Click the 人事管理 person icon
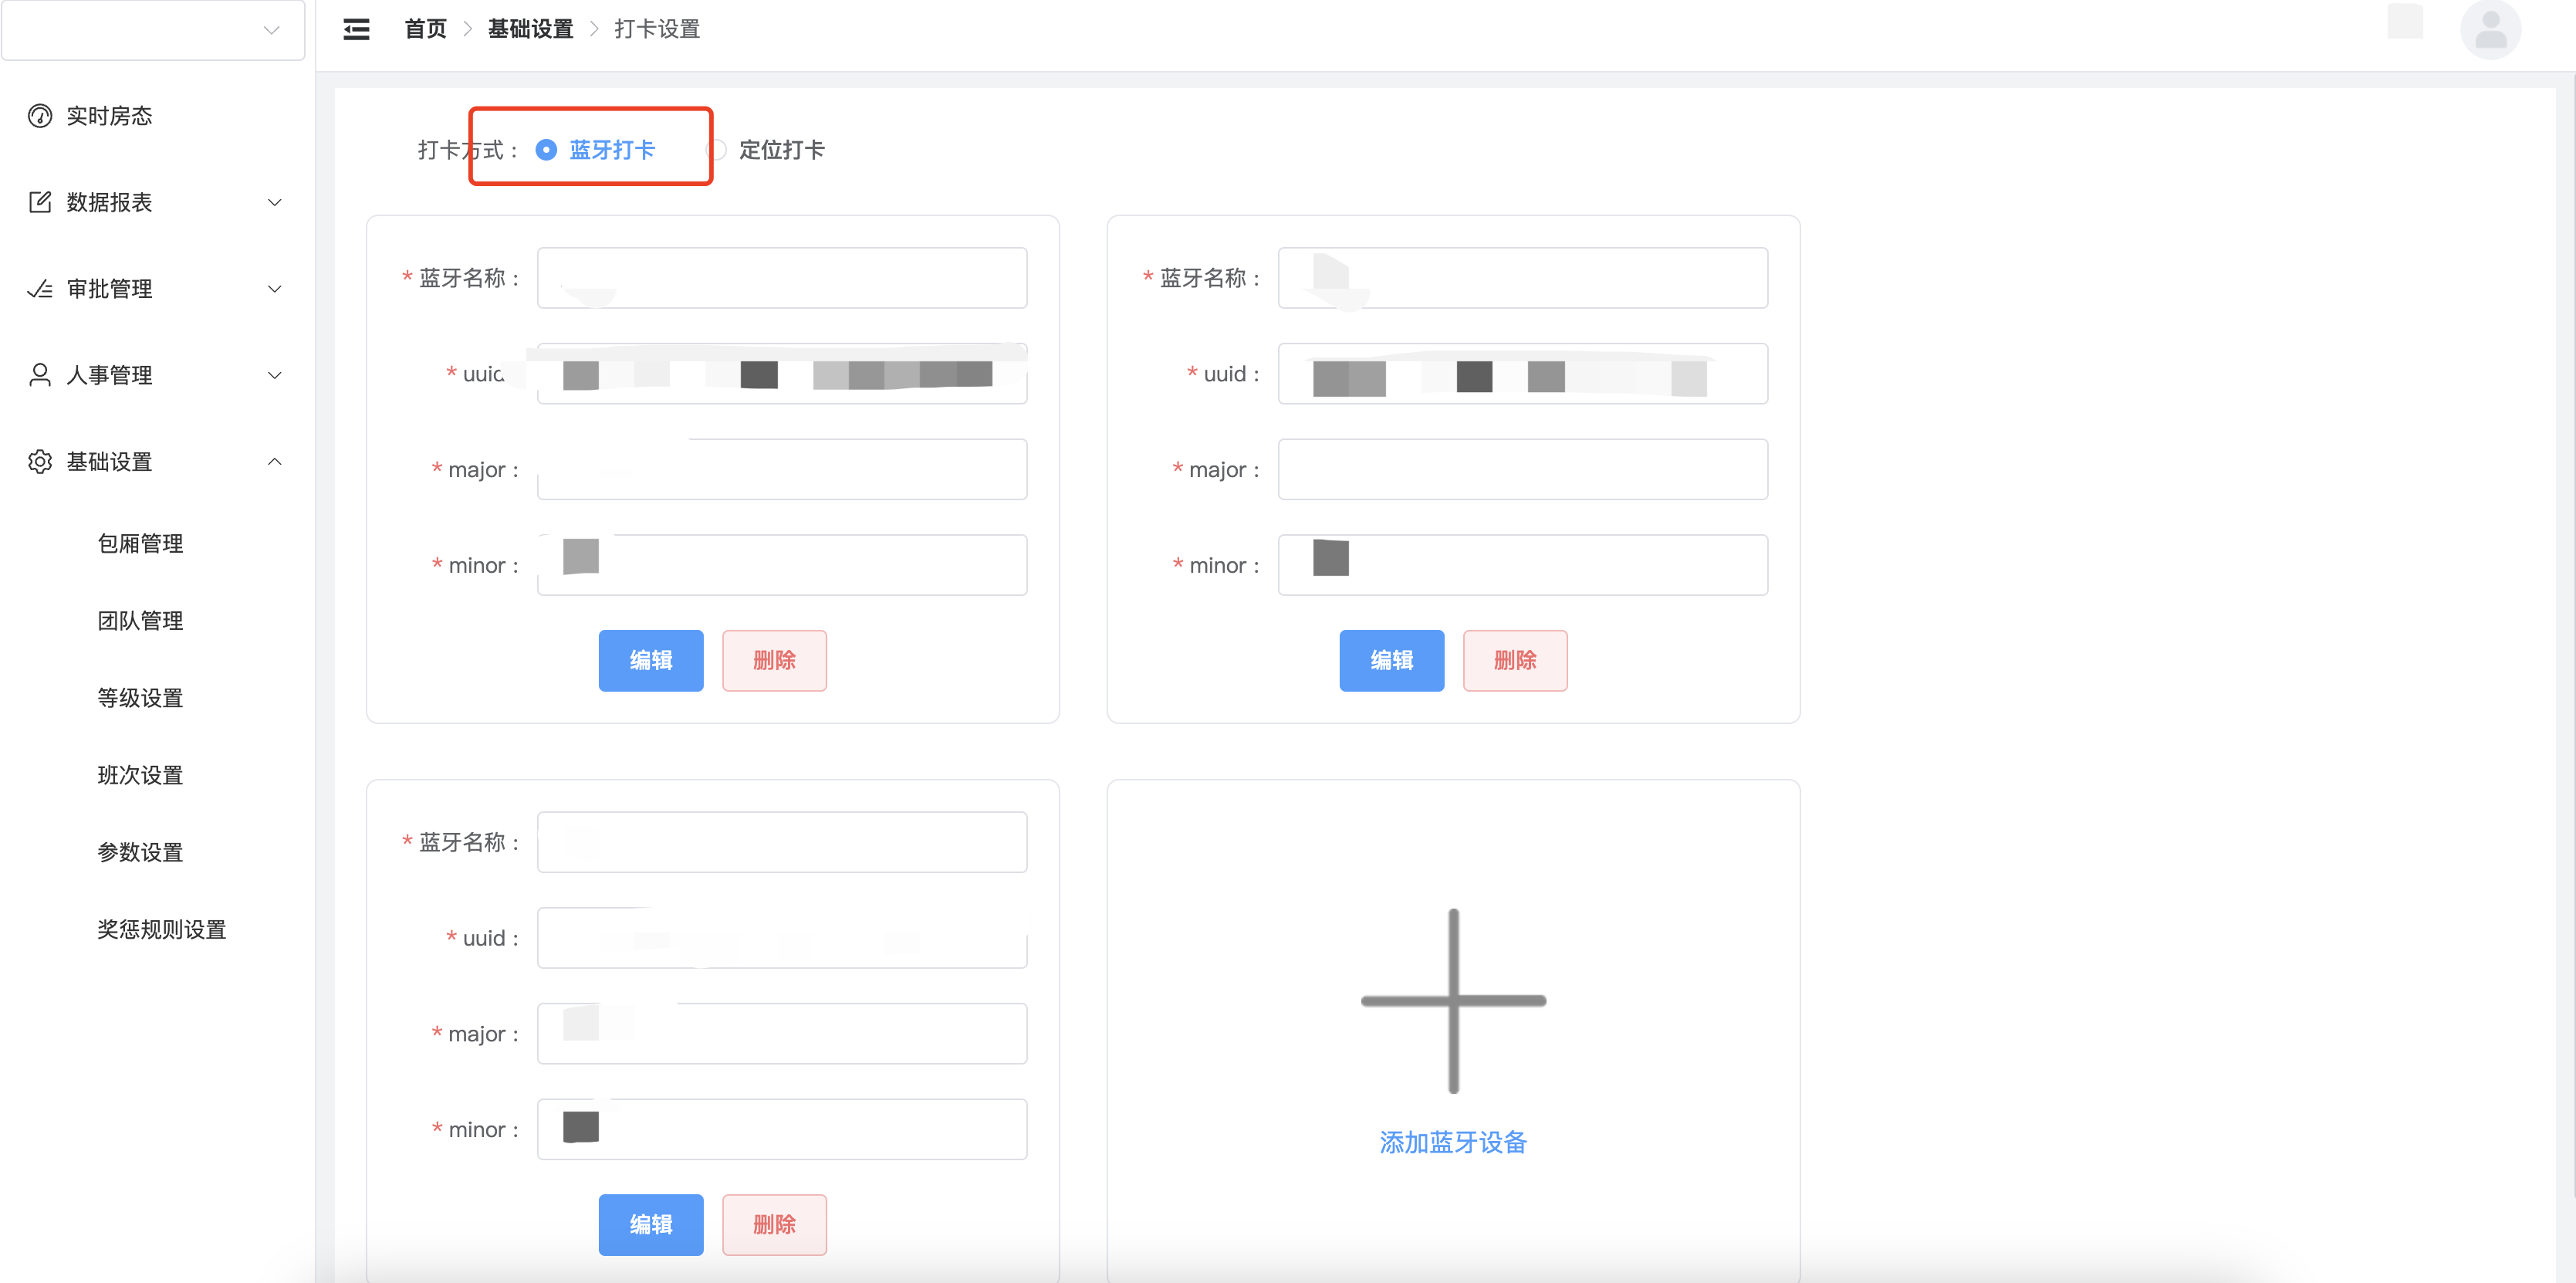2576x1283 pixels. (40, 375)
